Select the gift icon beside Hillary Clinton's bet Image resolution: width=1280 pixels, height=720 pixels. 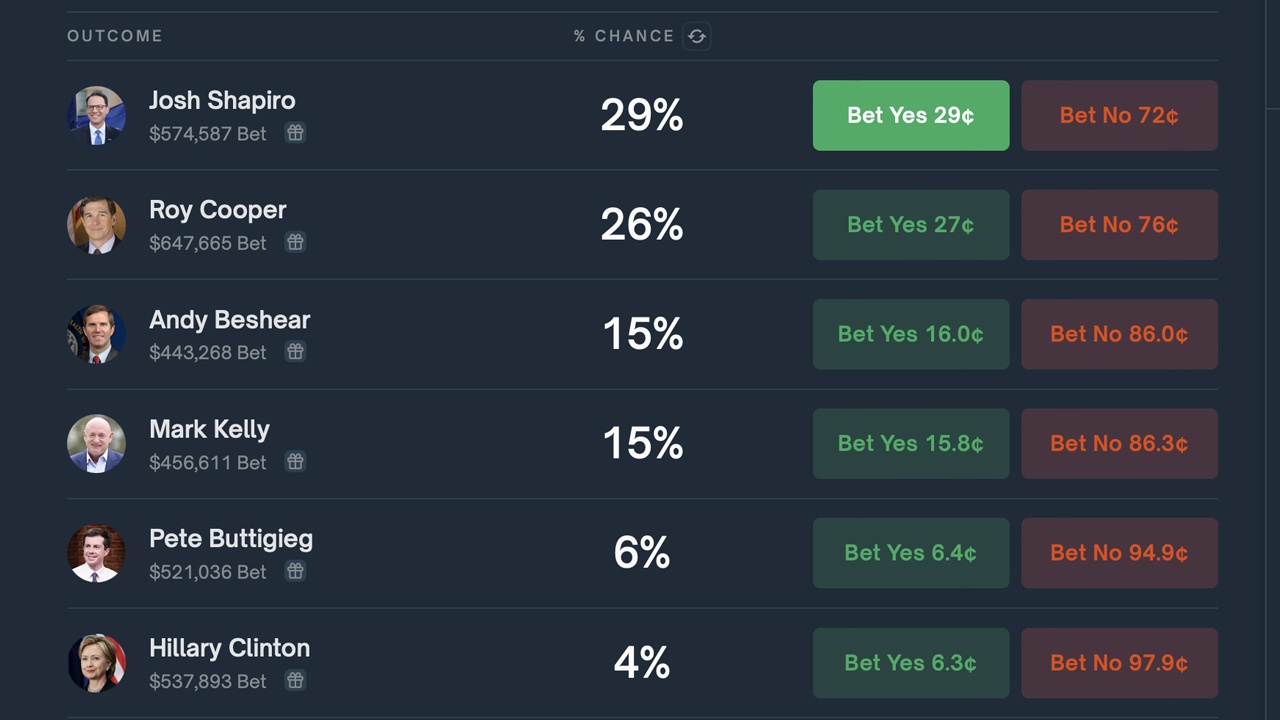pyautogui.click(x=295, y=681)
